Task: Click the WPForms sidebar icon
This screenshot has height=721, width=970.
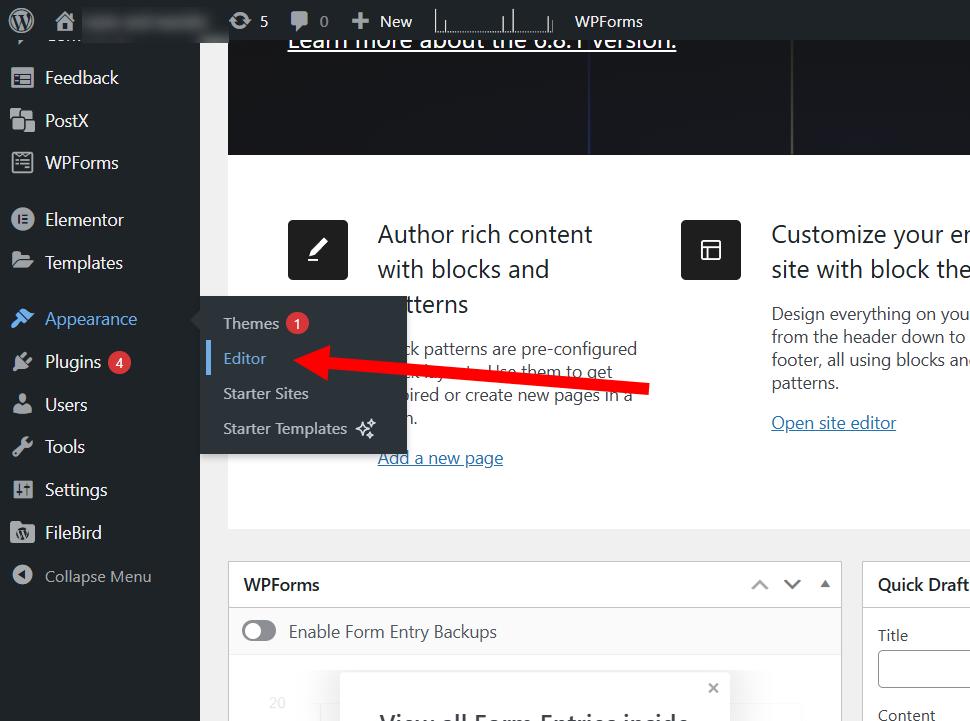Action: coord(23,163)
